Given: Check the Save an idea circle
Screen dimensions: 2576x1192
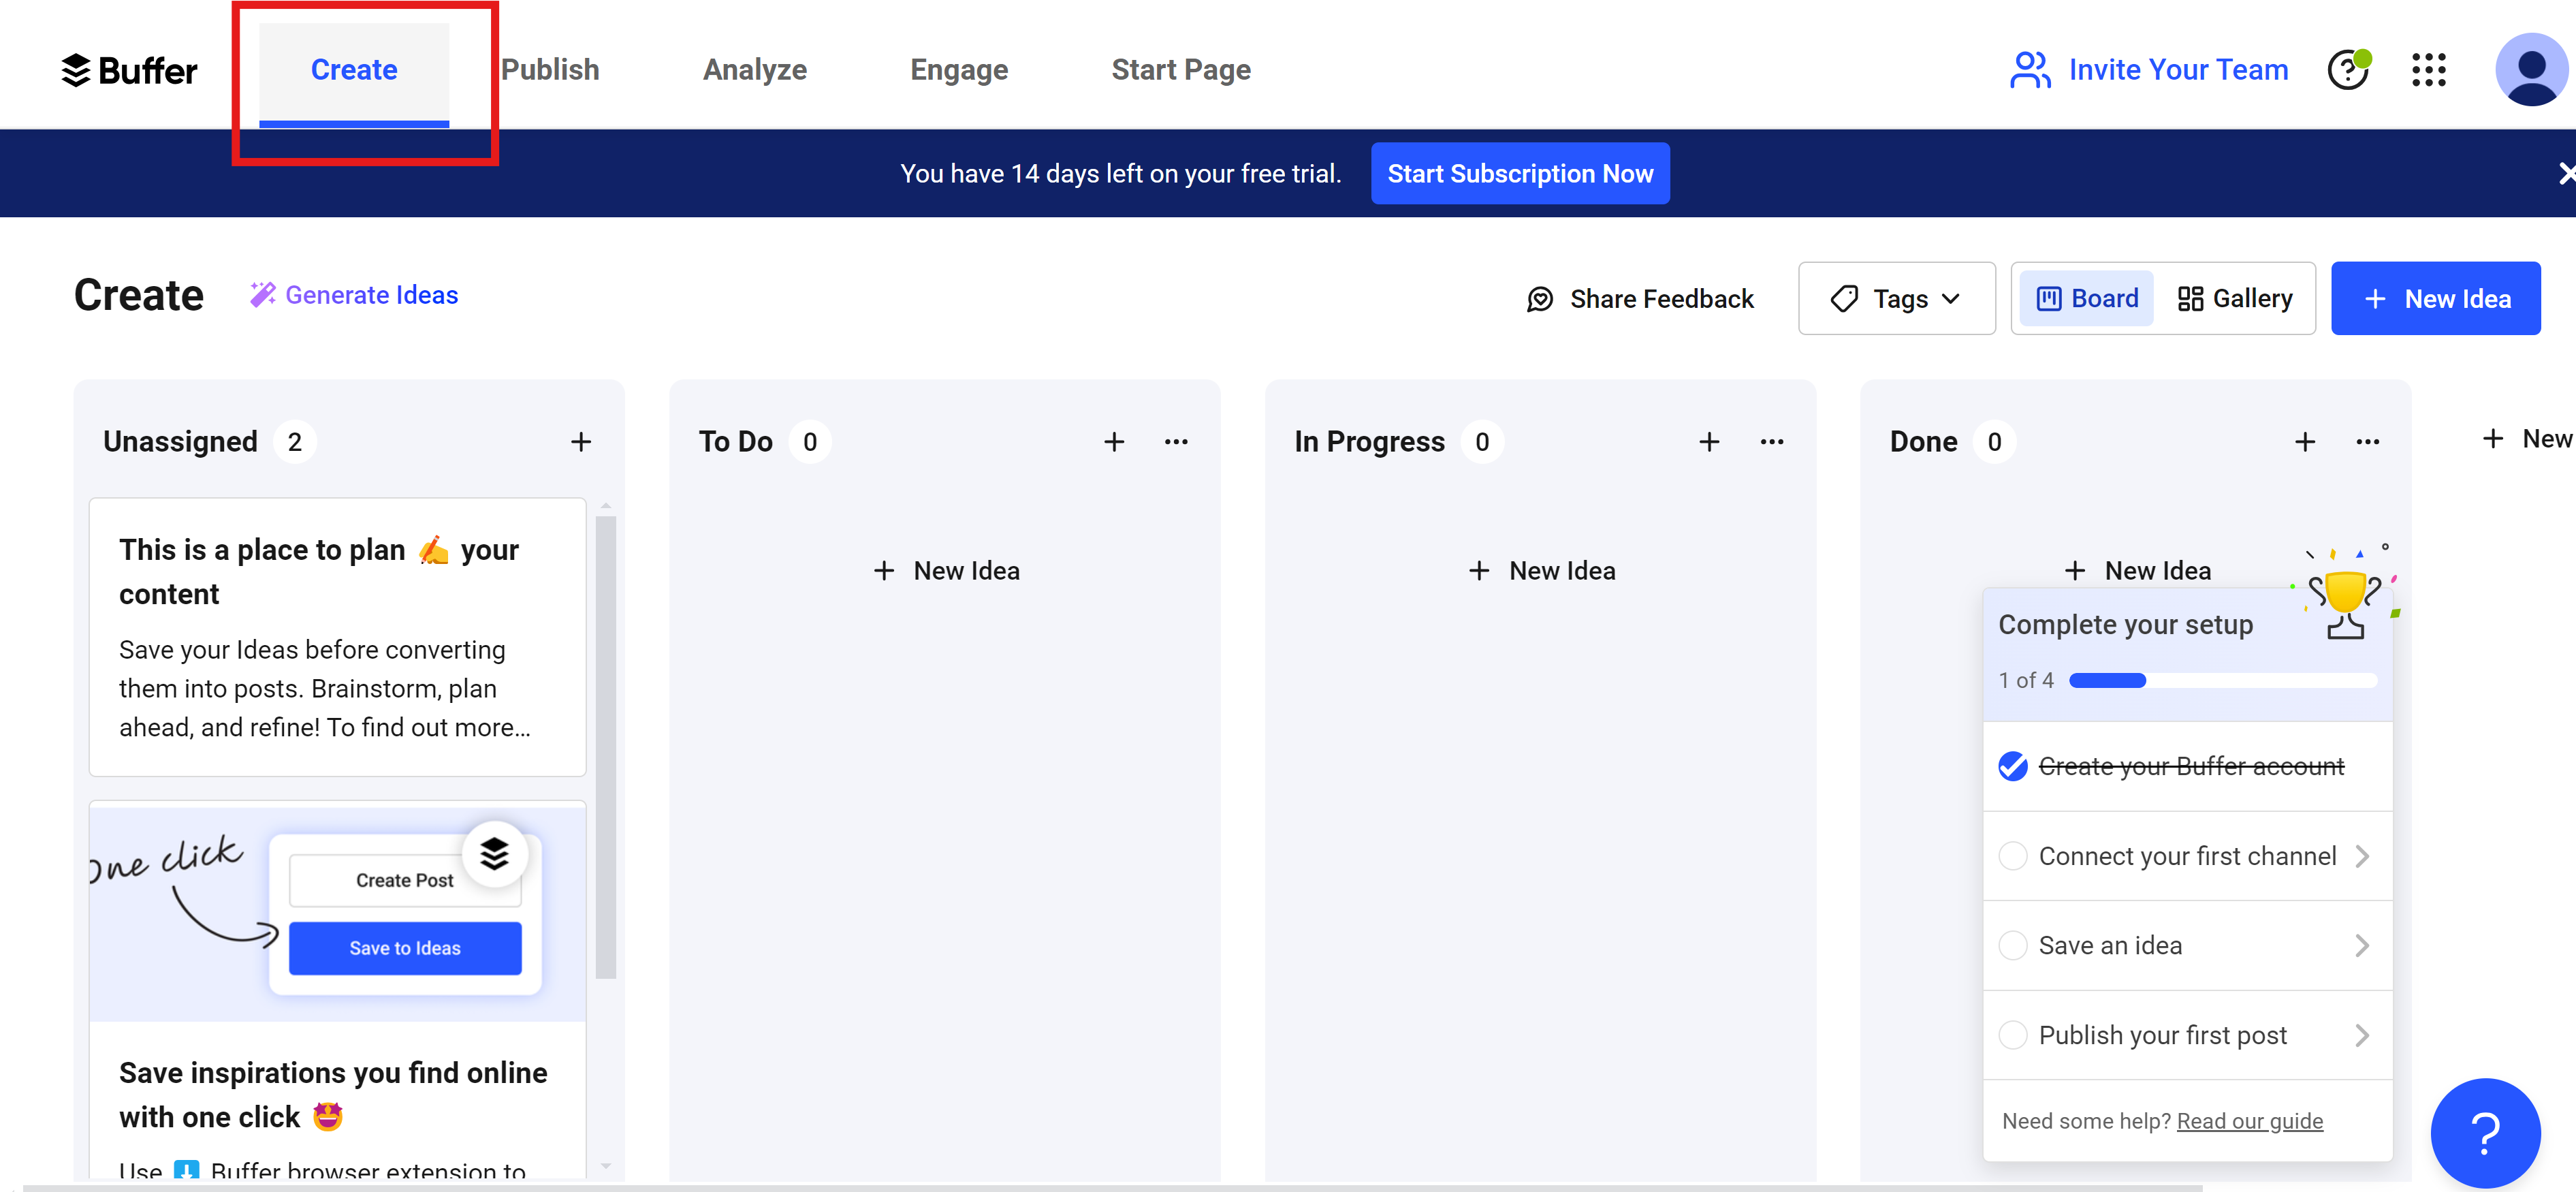Looking at the screenshot, I should coord(2012,945).
